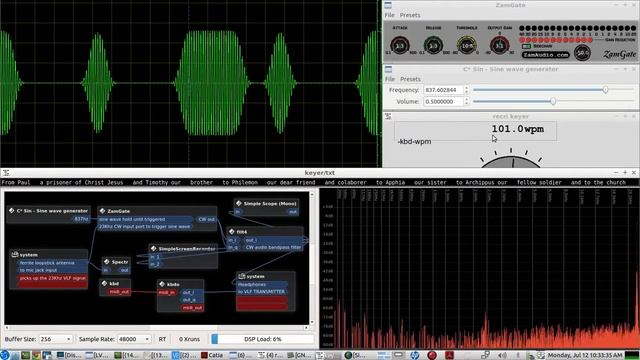The height and width of the screenshot is (360, 640).
Task: Select 'to mic jack input' port
Action: click(x=52, y=270)
